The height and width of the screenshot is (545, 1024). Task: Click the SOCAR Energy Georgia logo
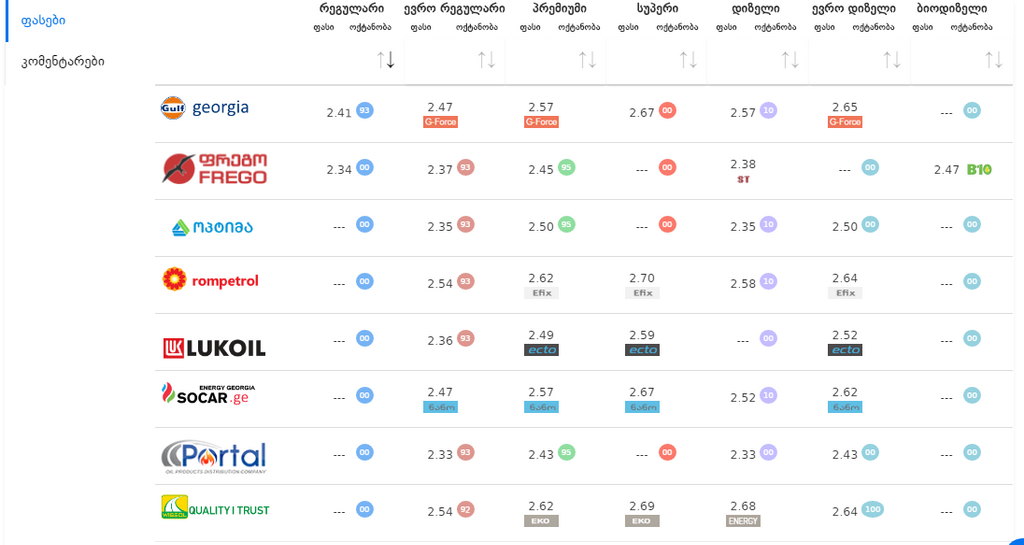pos(207,395)
